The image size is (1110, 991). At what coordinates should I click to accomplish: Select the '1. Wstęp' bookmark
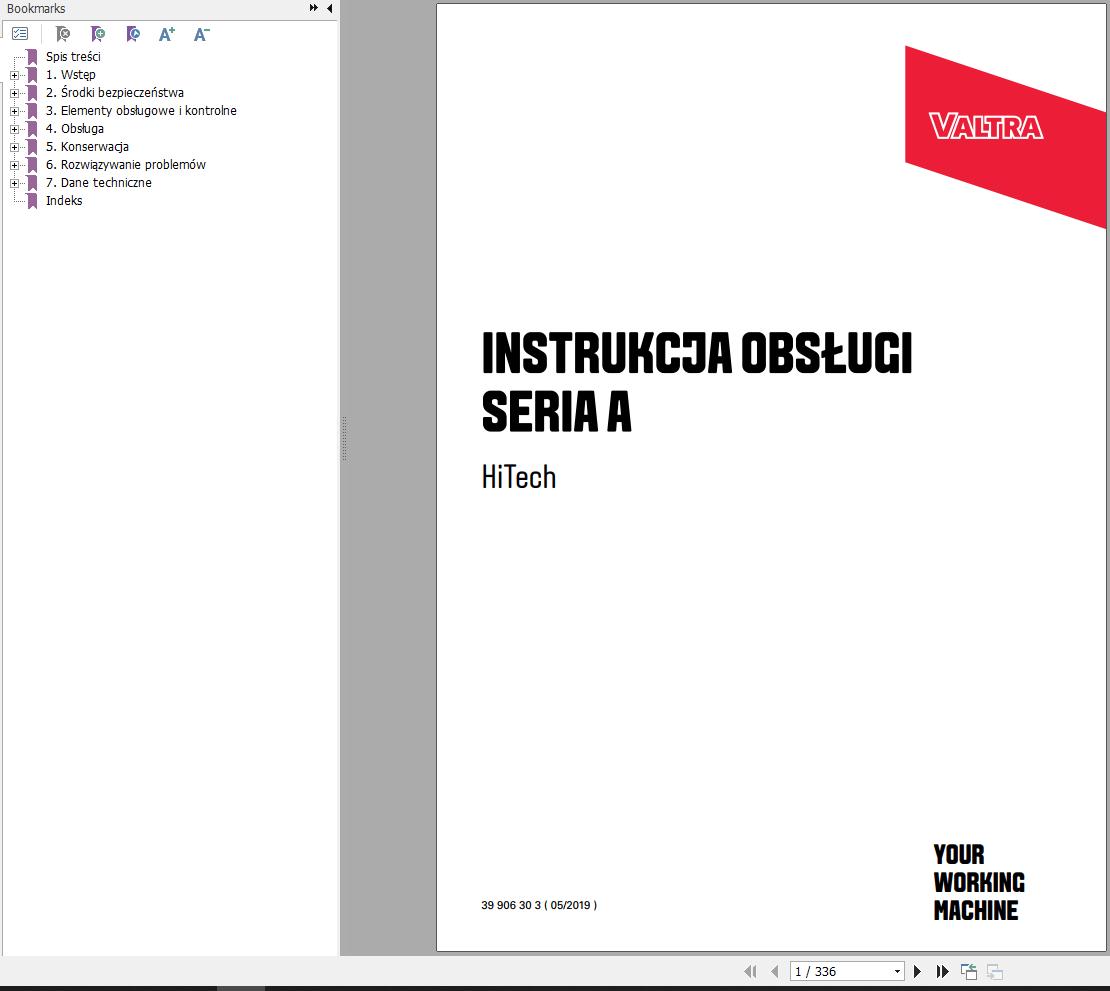[x=70, y=75]
